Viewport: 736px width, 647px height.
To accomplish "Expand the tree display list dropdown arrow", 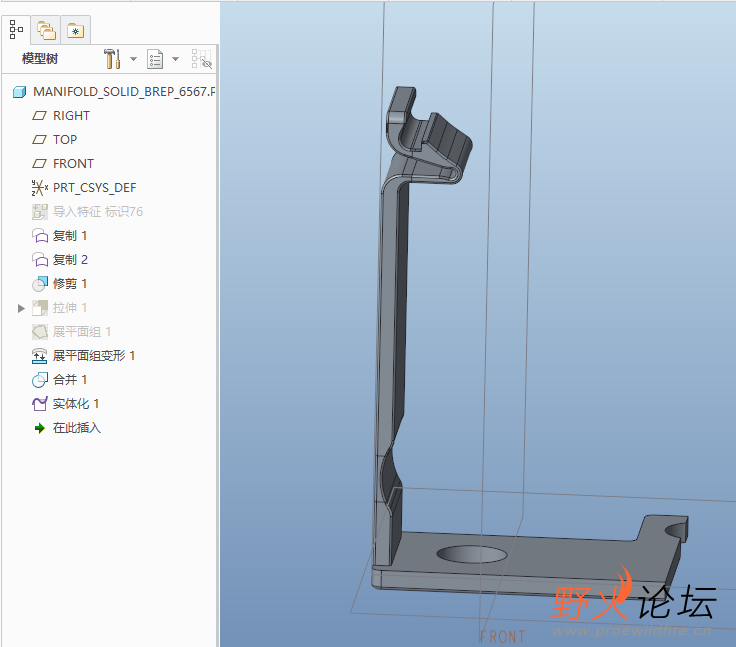I will click(176, 59).
